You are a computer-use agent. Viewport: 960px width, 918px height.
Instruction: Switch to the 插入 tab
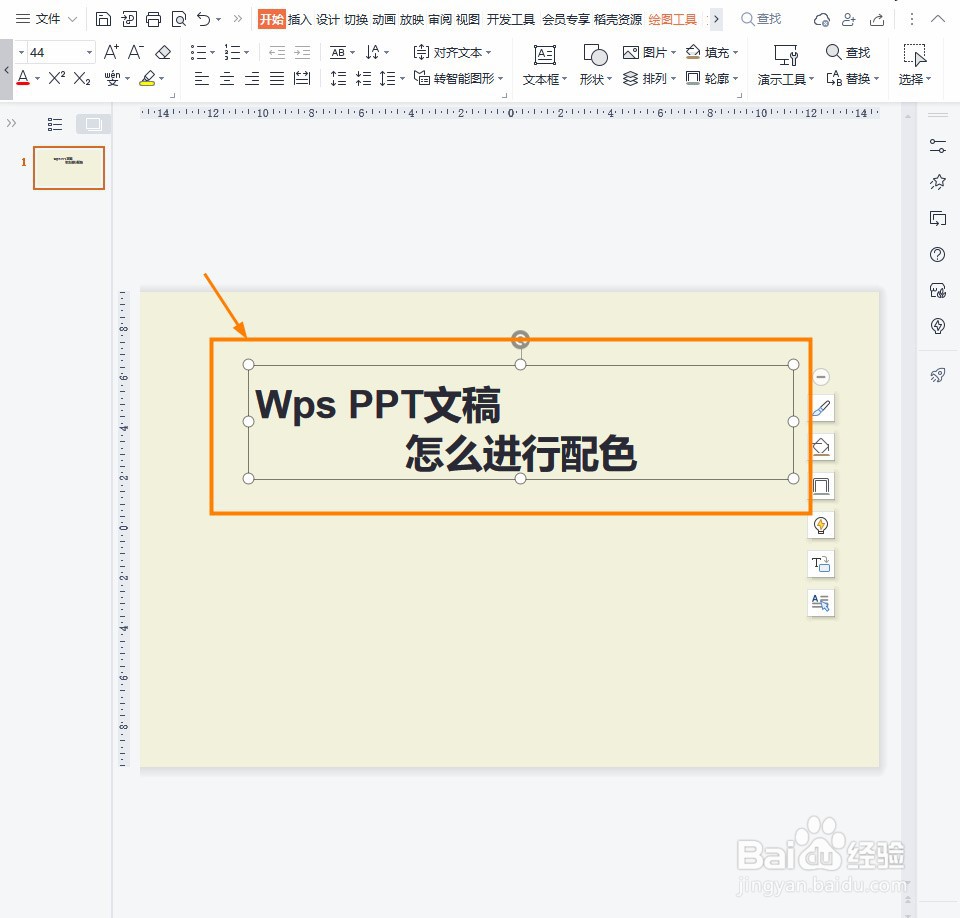point(300,20)
